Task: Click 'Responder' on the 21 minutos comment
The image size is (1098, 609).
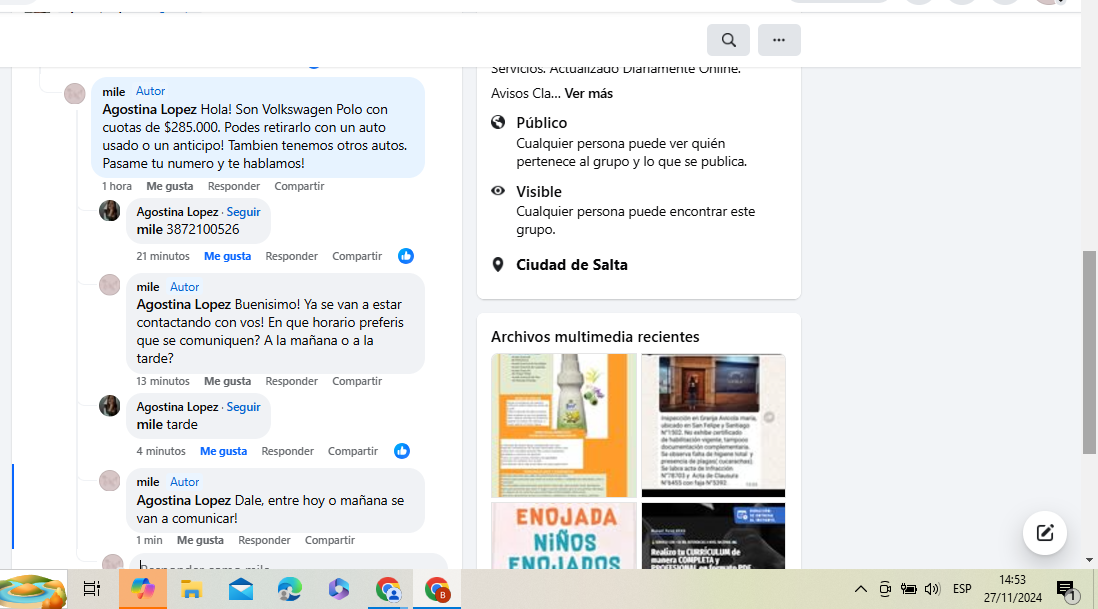Action: pyautogui.click(x=291, y=256)
